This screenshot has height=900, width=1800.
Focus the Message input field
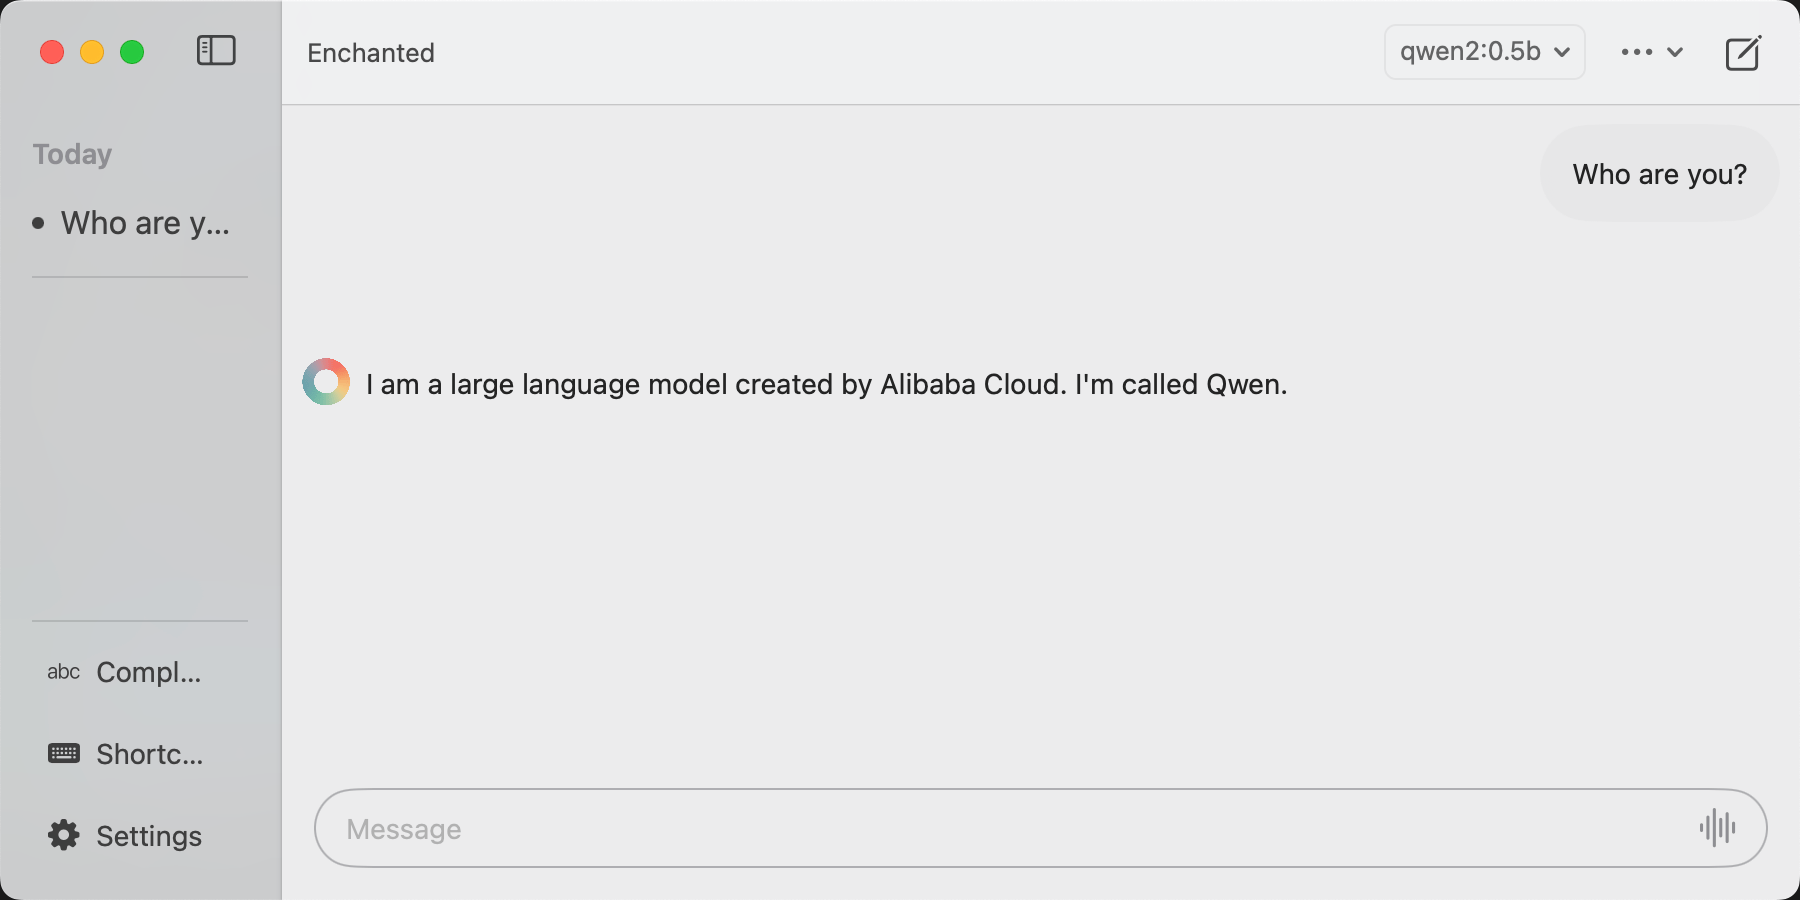click(1000, 828)
